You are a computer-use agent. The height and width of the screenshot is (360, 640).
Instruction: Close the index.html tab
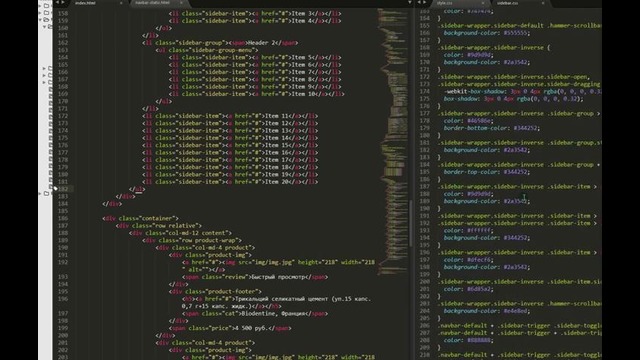121,3
